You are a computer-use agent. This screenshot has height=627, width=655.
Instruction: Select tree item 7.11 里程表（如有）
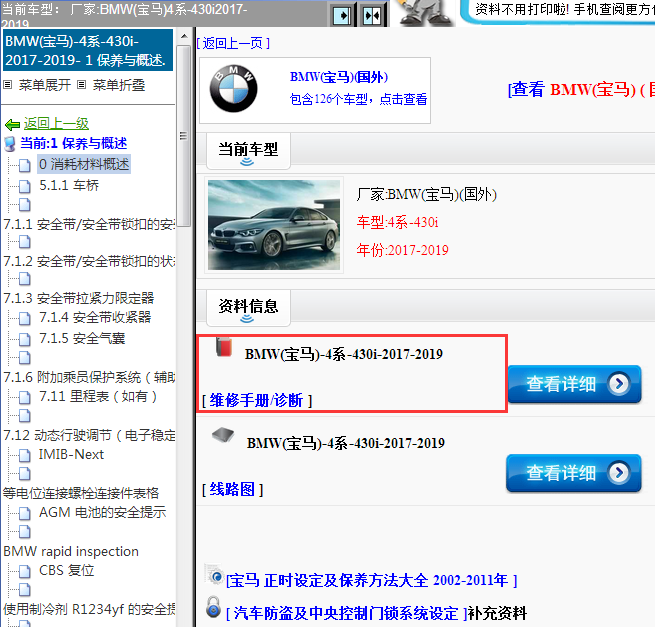click(x=98, y=396)
